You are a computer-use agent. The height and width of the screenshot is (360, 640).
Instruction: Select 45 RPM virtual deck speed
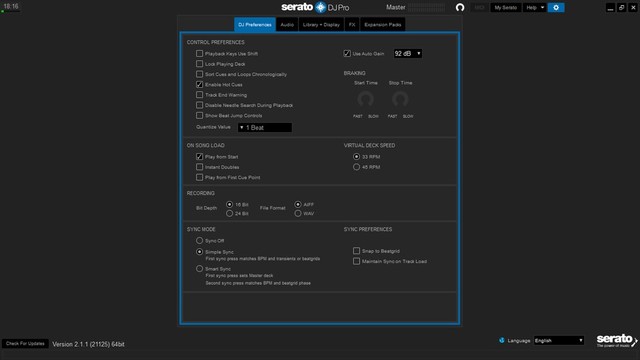pos(356,167)
